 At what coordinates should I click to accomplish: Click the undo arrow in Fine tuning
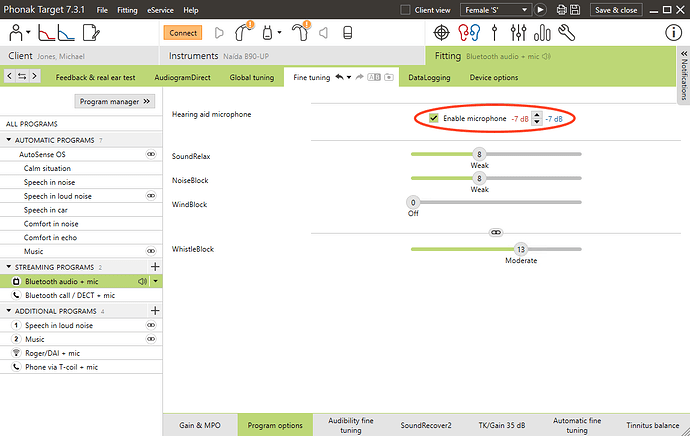339,77
